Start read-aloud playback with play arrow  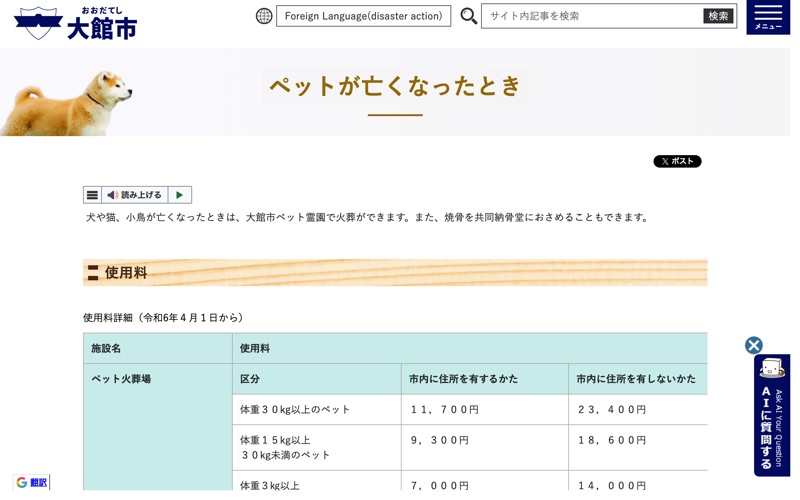coord(180,195)
